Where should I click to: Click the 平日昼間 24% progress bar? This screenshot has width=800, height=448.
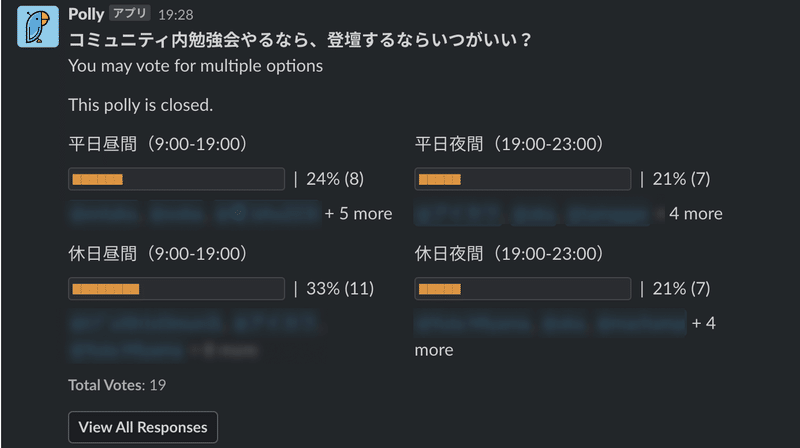coord(177,179)
